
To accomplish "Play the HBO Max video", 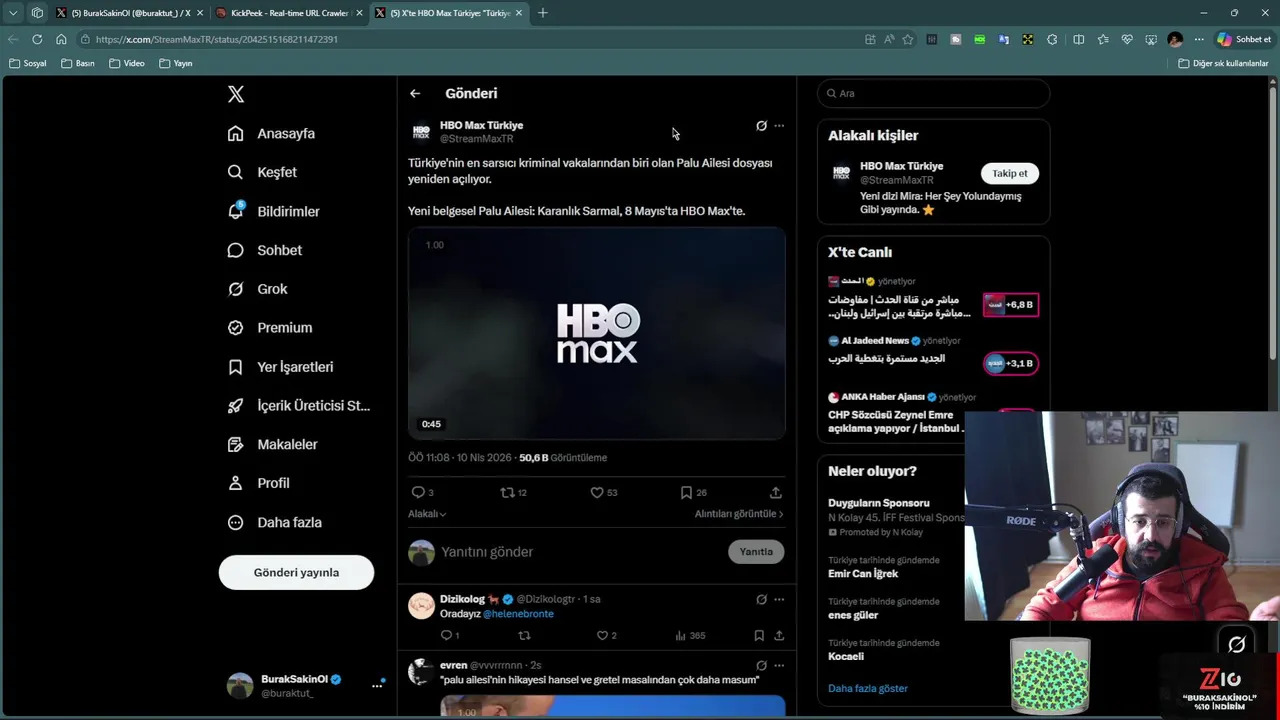I will click(x=596, y=334).
